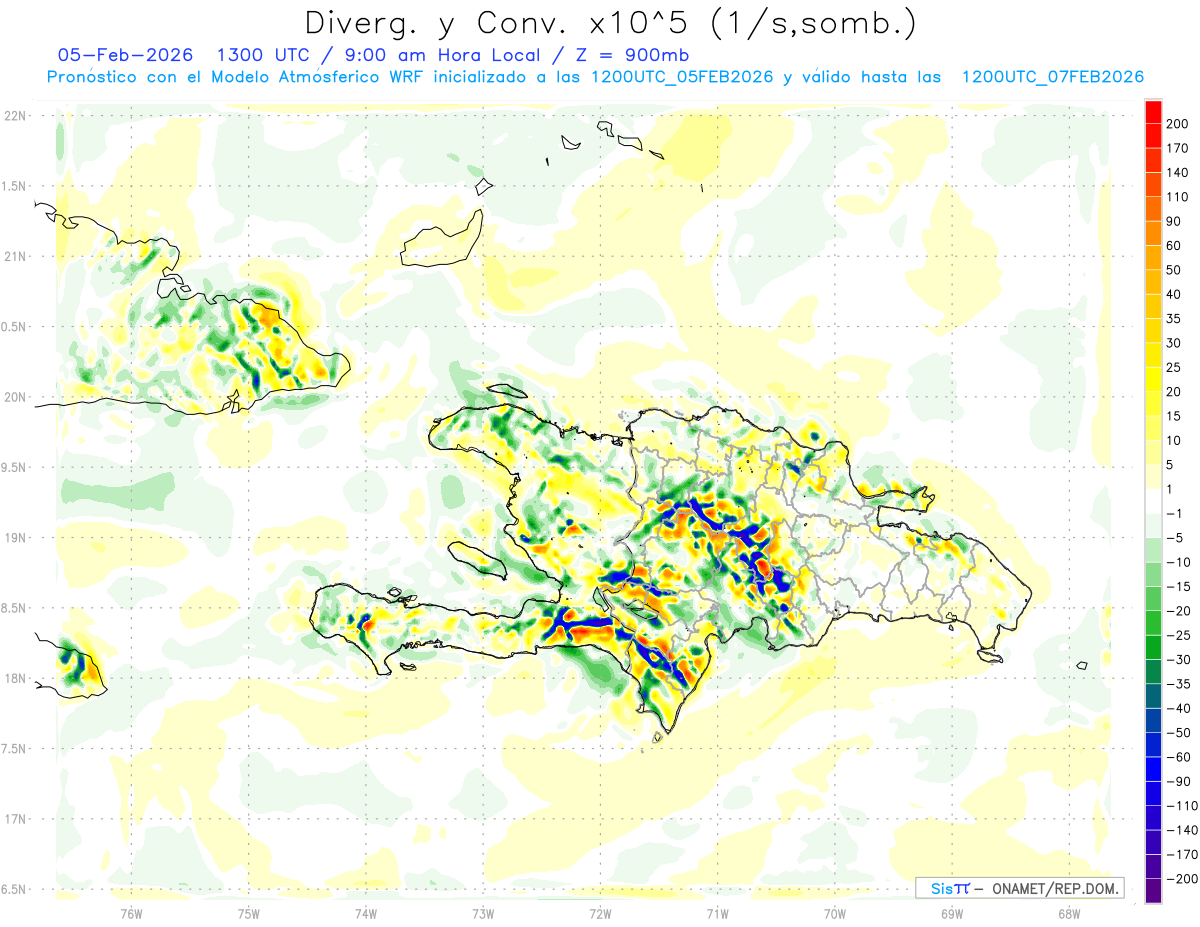This screenshot has height=927, width=1200.
Task: Click the white swatch between 1 and -1
Action: pyautogui.click(x=1153, y=502)
